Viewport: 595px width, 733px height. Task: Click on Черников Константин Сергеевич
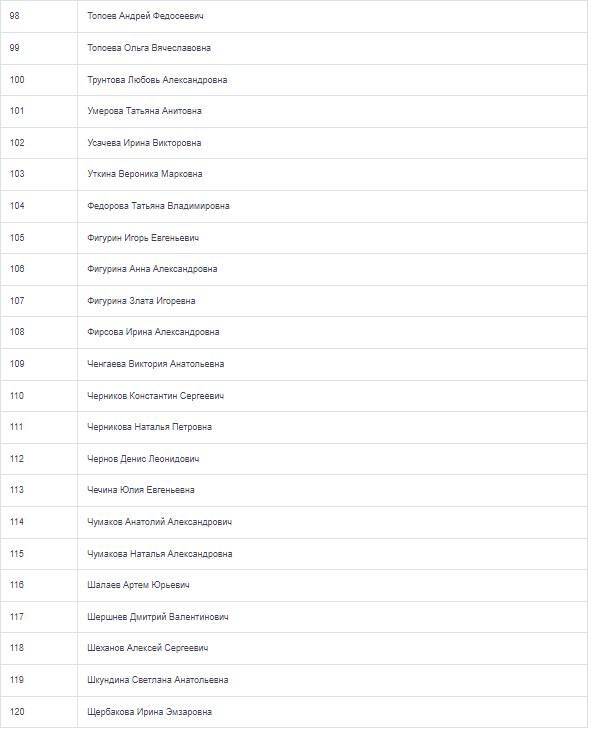click(x=156, y=395)
